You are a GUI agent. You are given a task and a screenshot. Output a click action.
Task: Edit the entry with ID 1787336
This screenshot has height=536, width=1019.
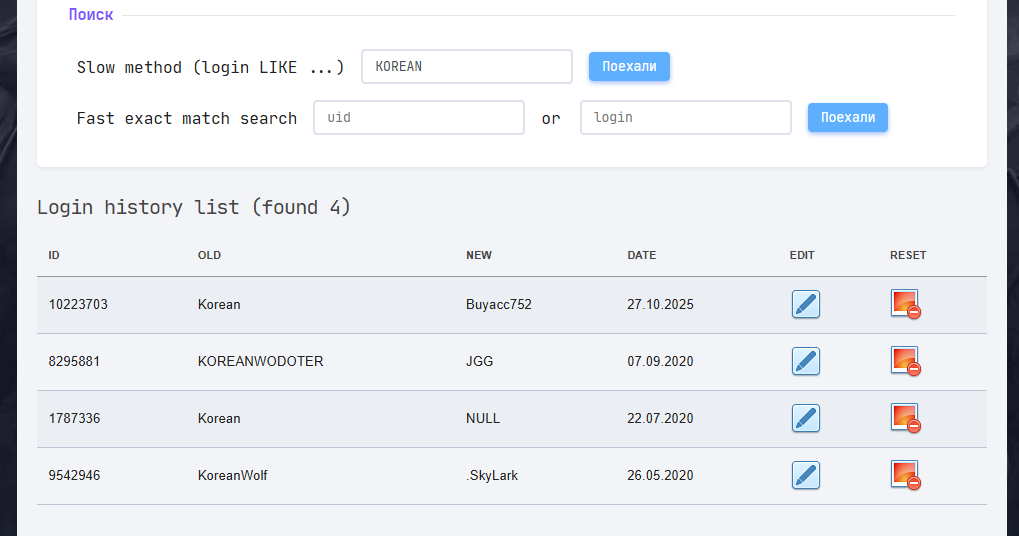click(805, 418)
